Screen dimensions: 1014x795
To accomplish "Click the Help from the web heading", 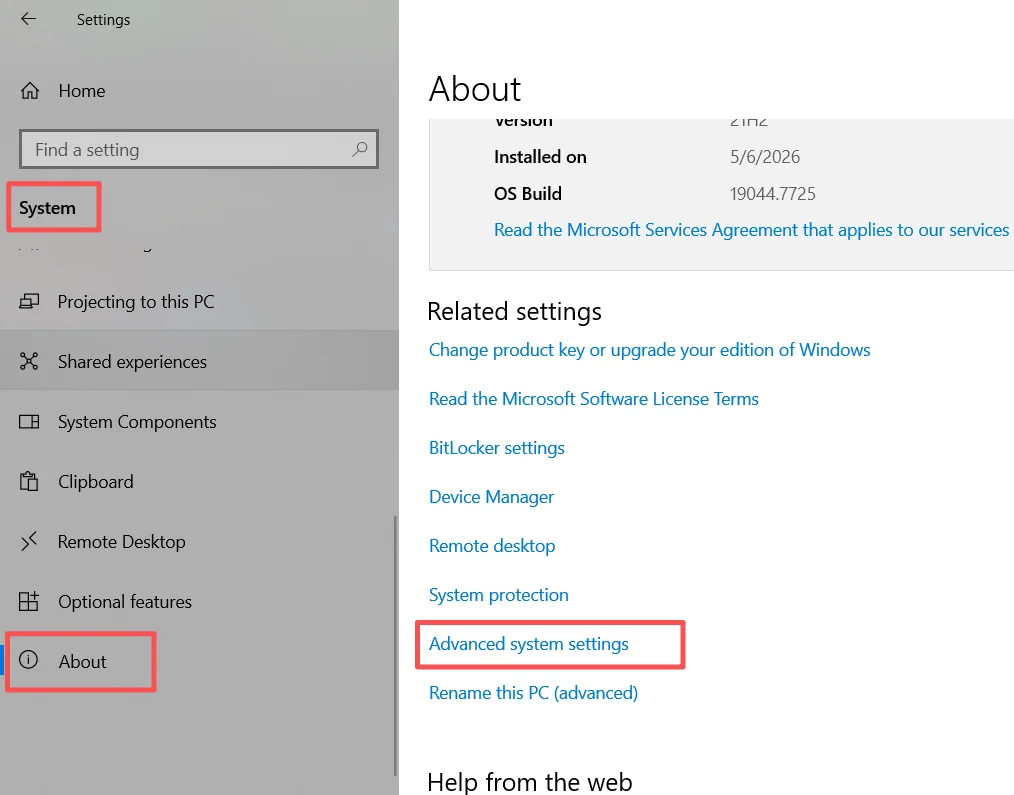I will (530, 781).
